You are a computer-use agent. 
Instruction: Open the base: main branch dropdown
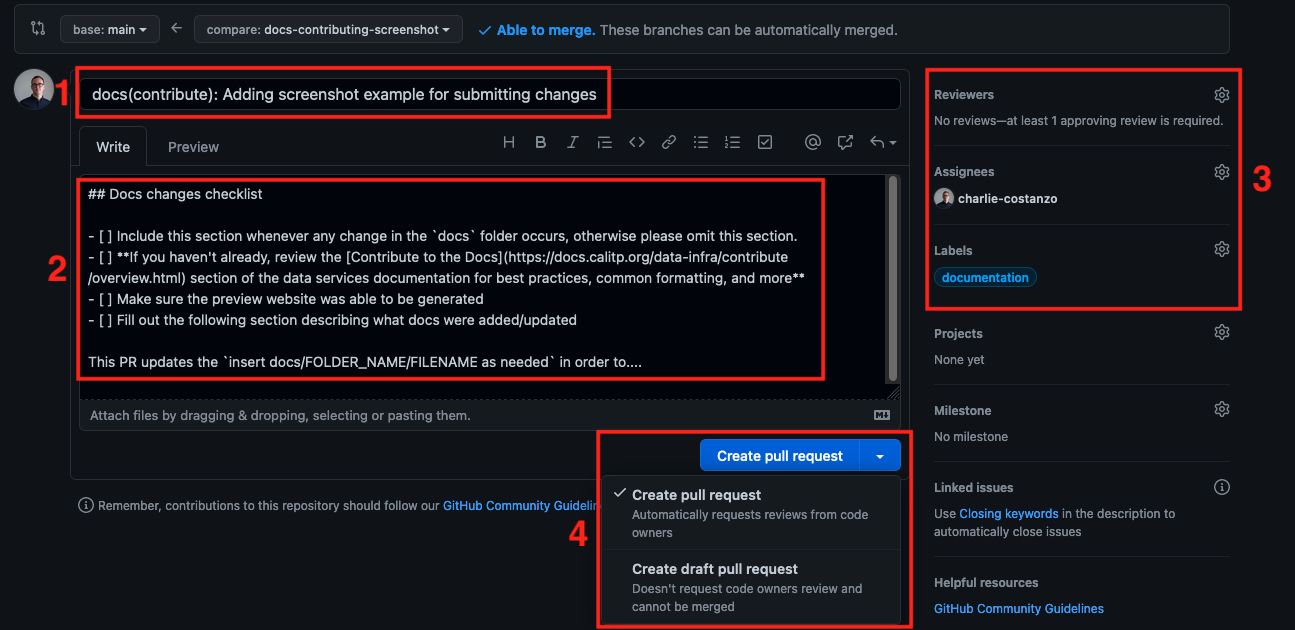(x=110, y=30)
